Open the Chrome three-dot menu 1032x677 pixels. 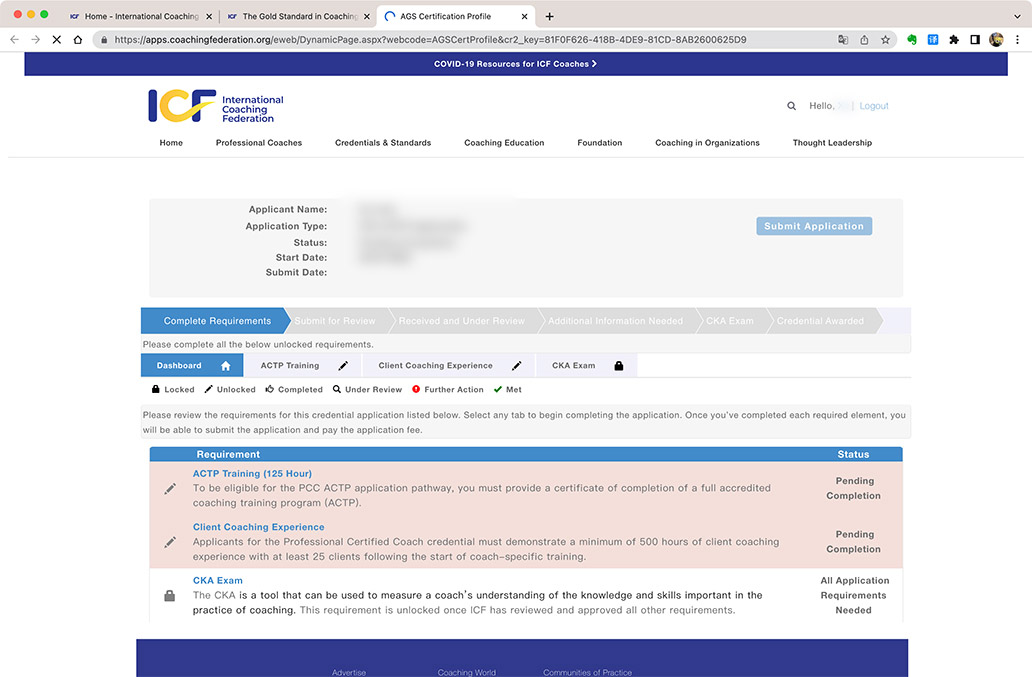[x=1017, y=40]
